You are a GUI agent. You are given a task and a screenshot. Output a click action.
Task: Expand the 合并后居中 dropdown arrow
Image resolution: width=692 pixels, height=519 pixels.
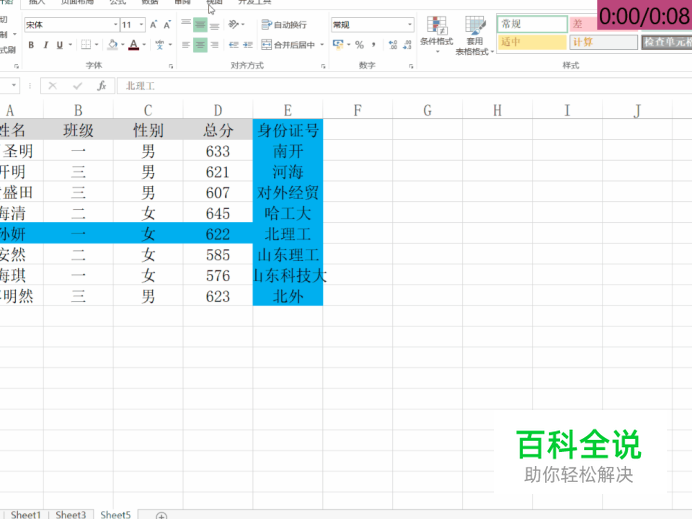click(x=322, y=45)
